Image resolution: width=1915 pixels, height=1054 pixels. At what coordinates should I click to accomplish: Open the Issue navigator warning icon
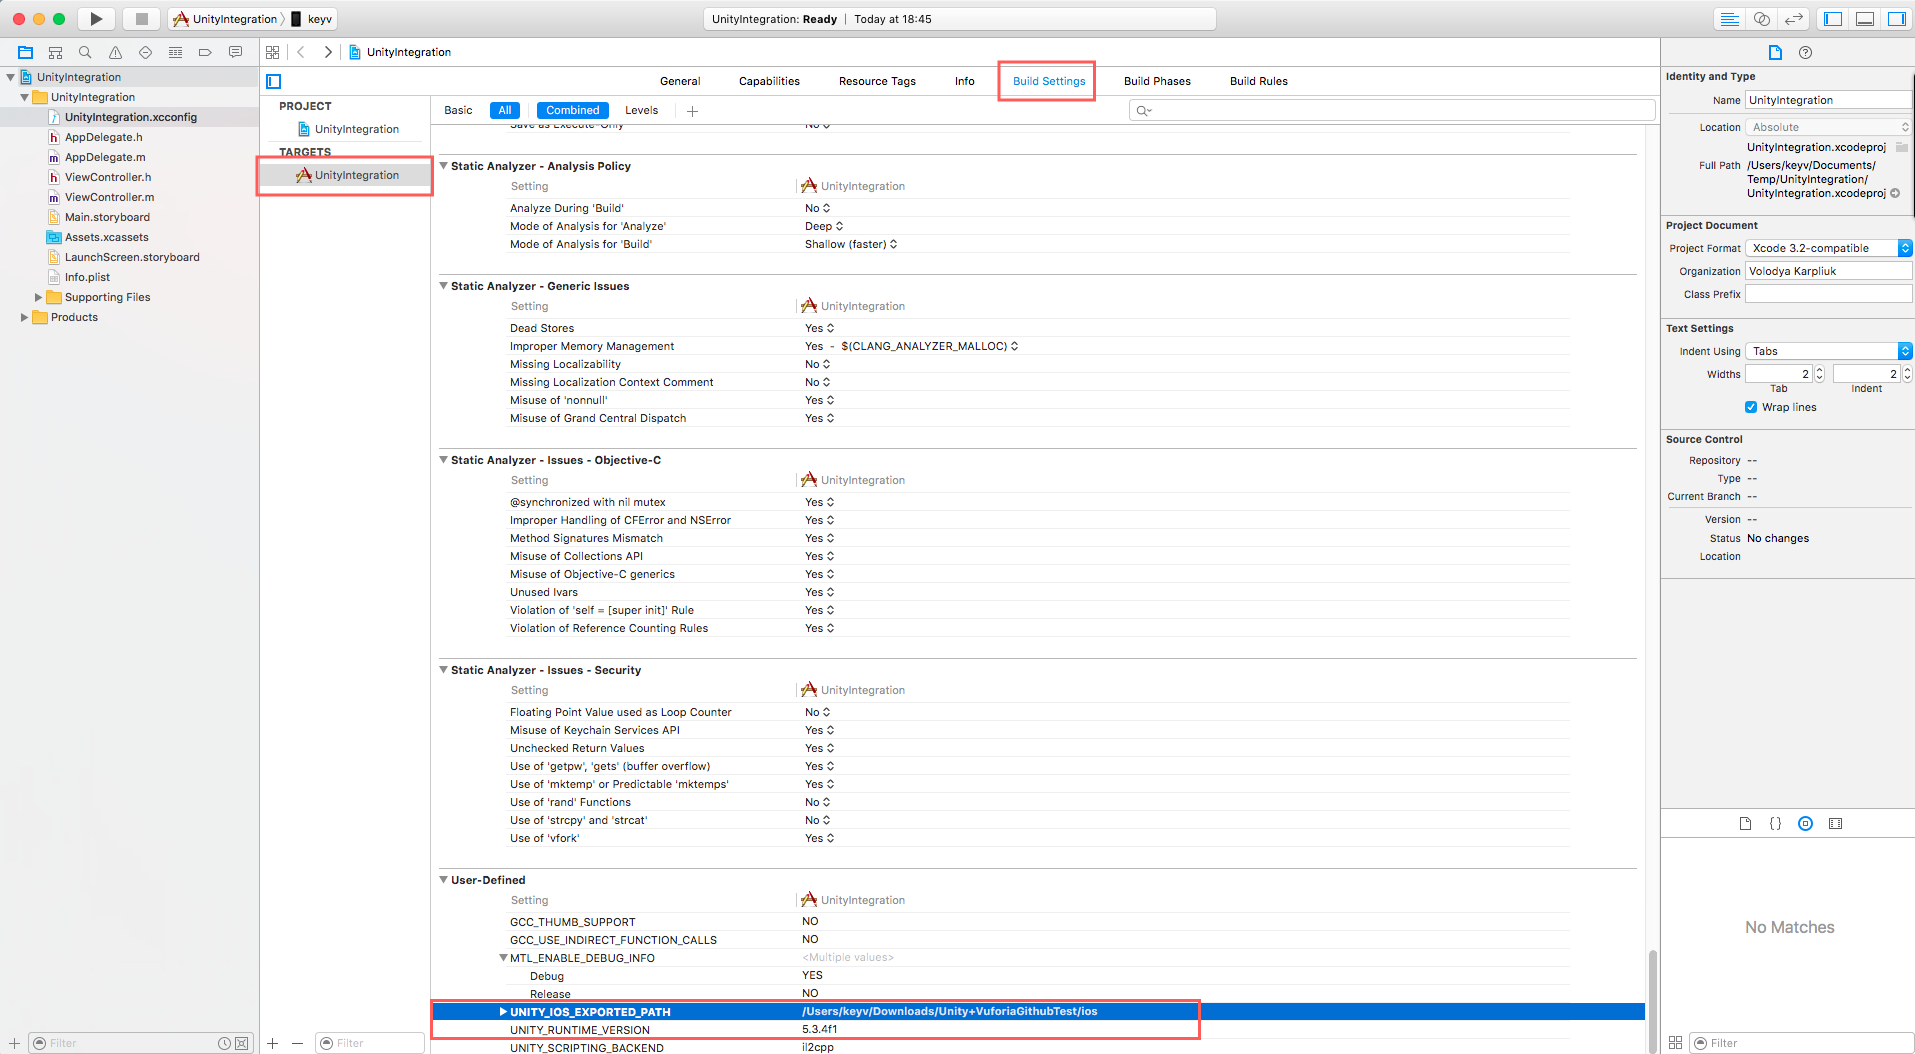pyautogui.click(x=116, y=52)
